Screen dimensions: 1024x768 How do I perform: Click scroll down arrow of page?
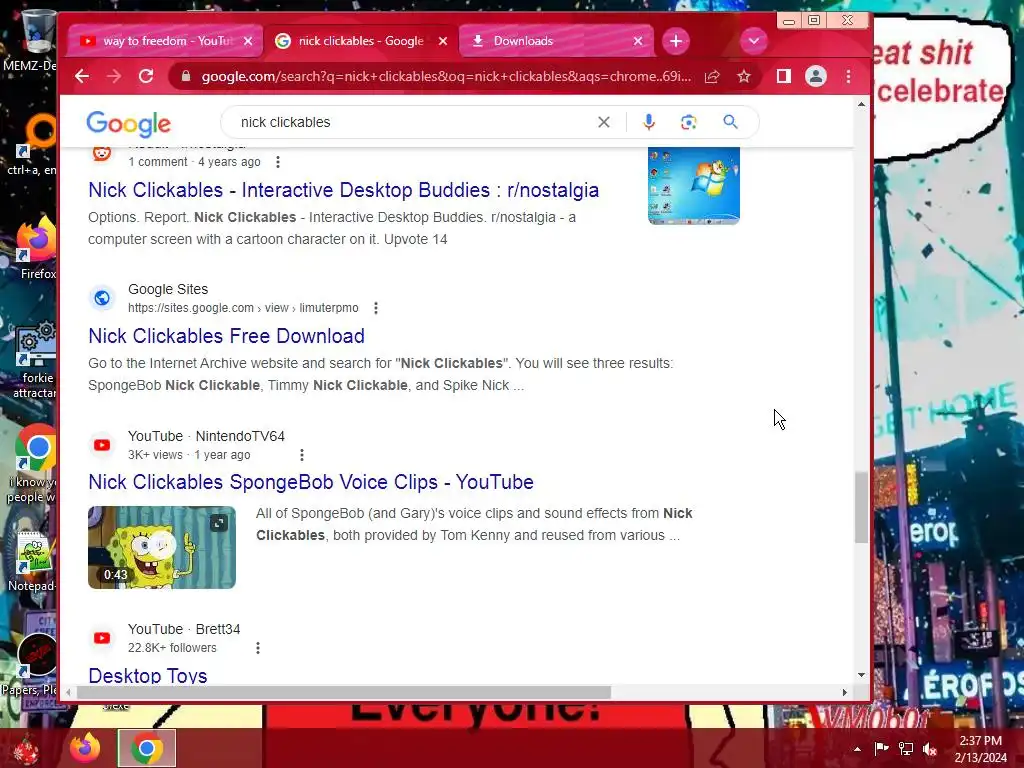click(x=861, y=675)
